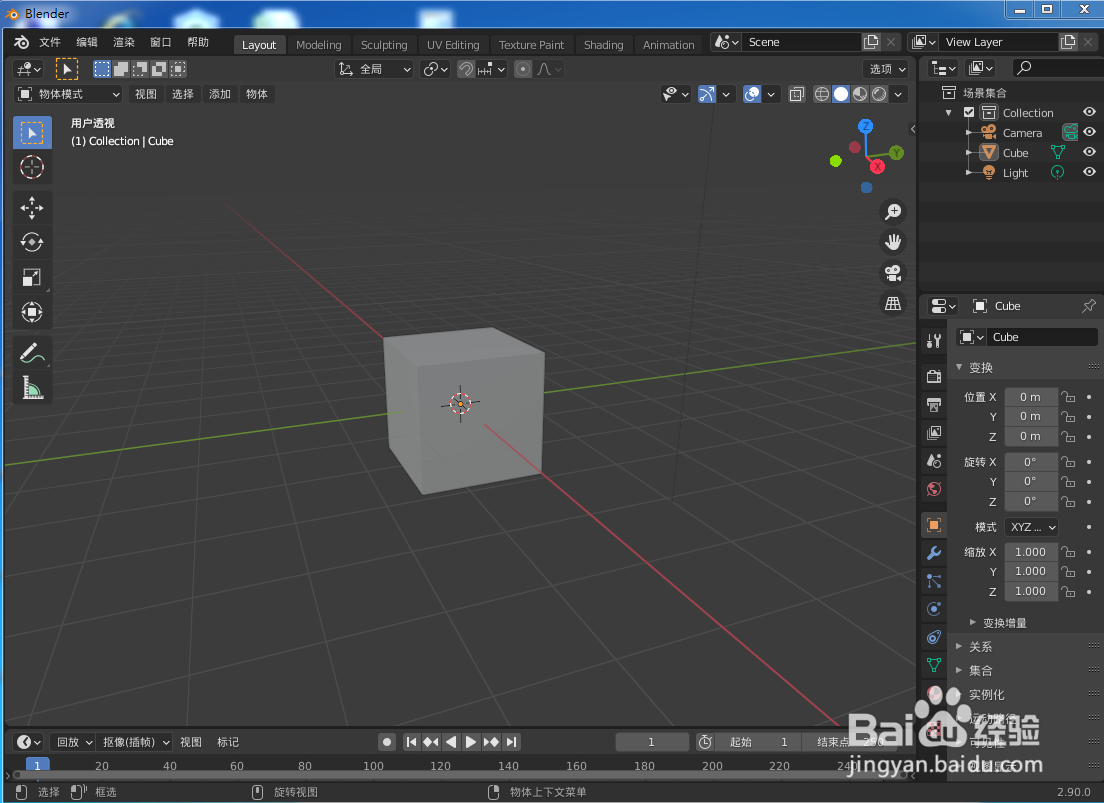
Task: Select the Rotate tool
Action: point(31,242)
